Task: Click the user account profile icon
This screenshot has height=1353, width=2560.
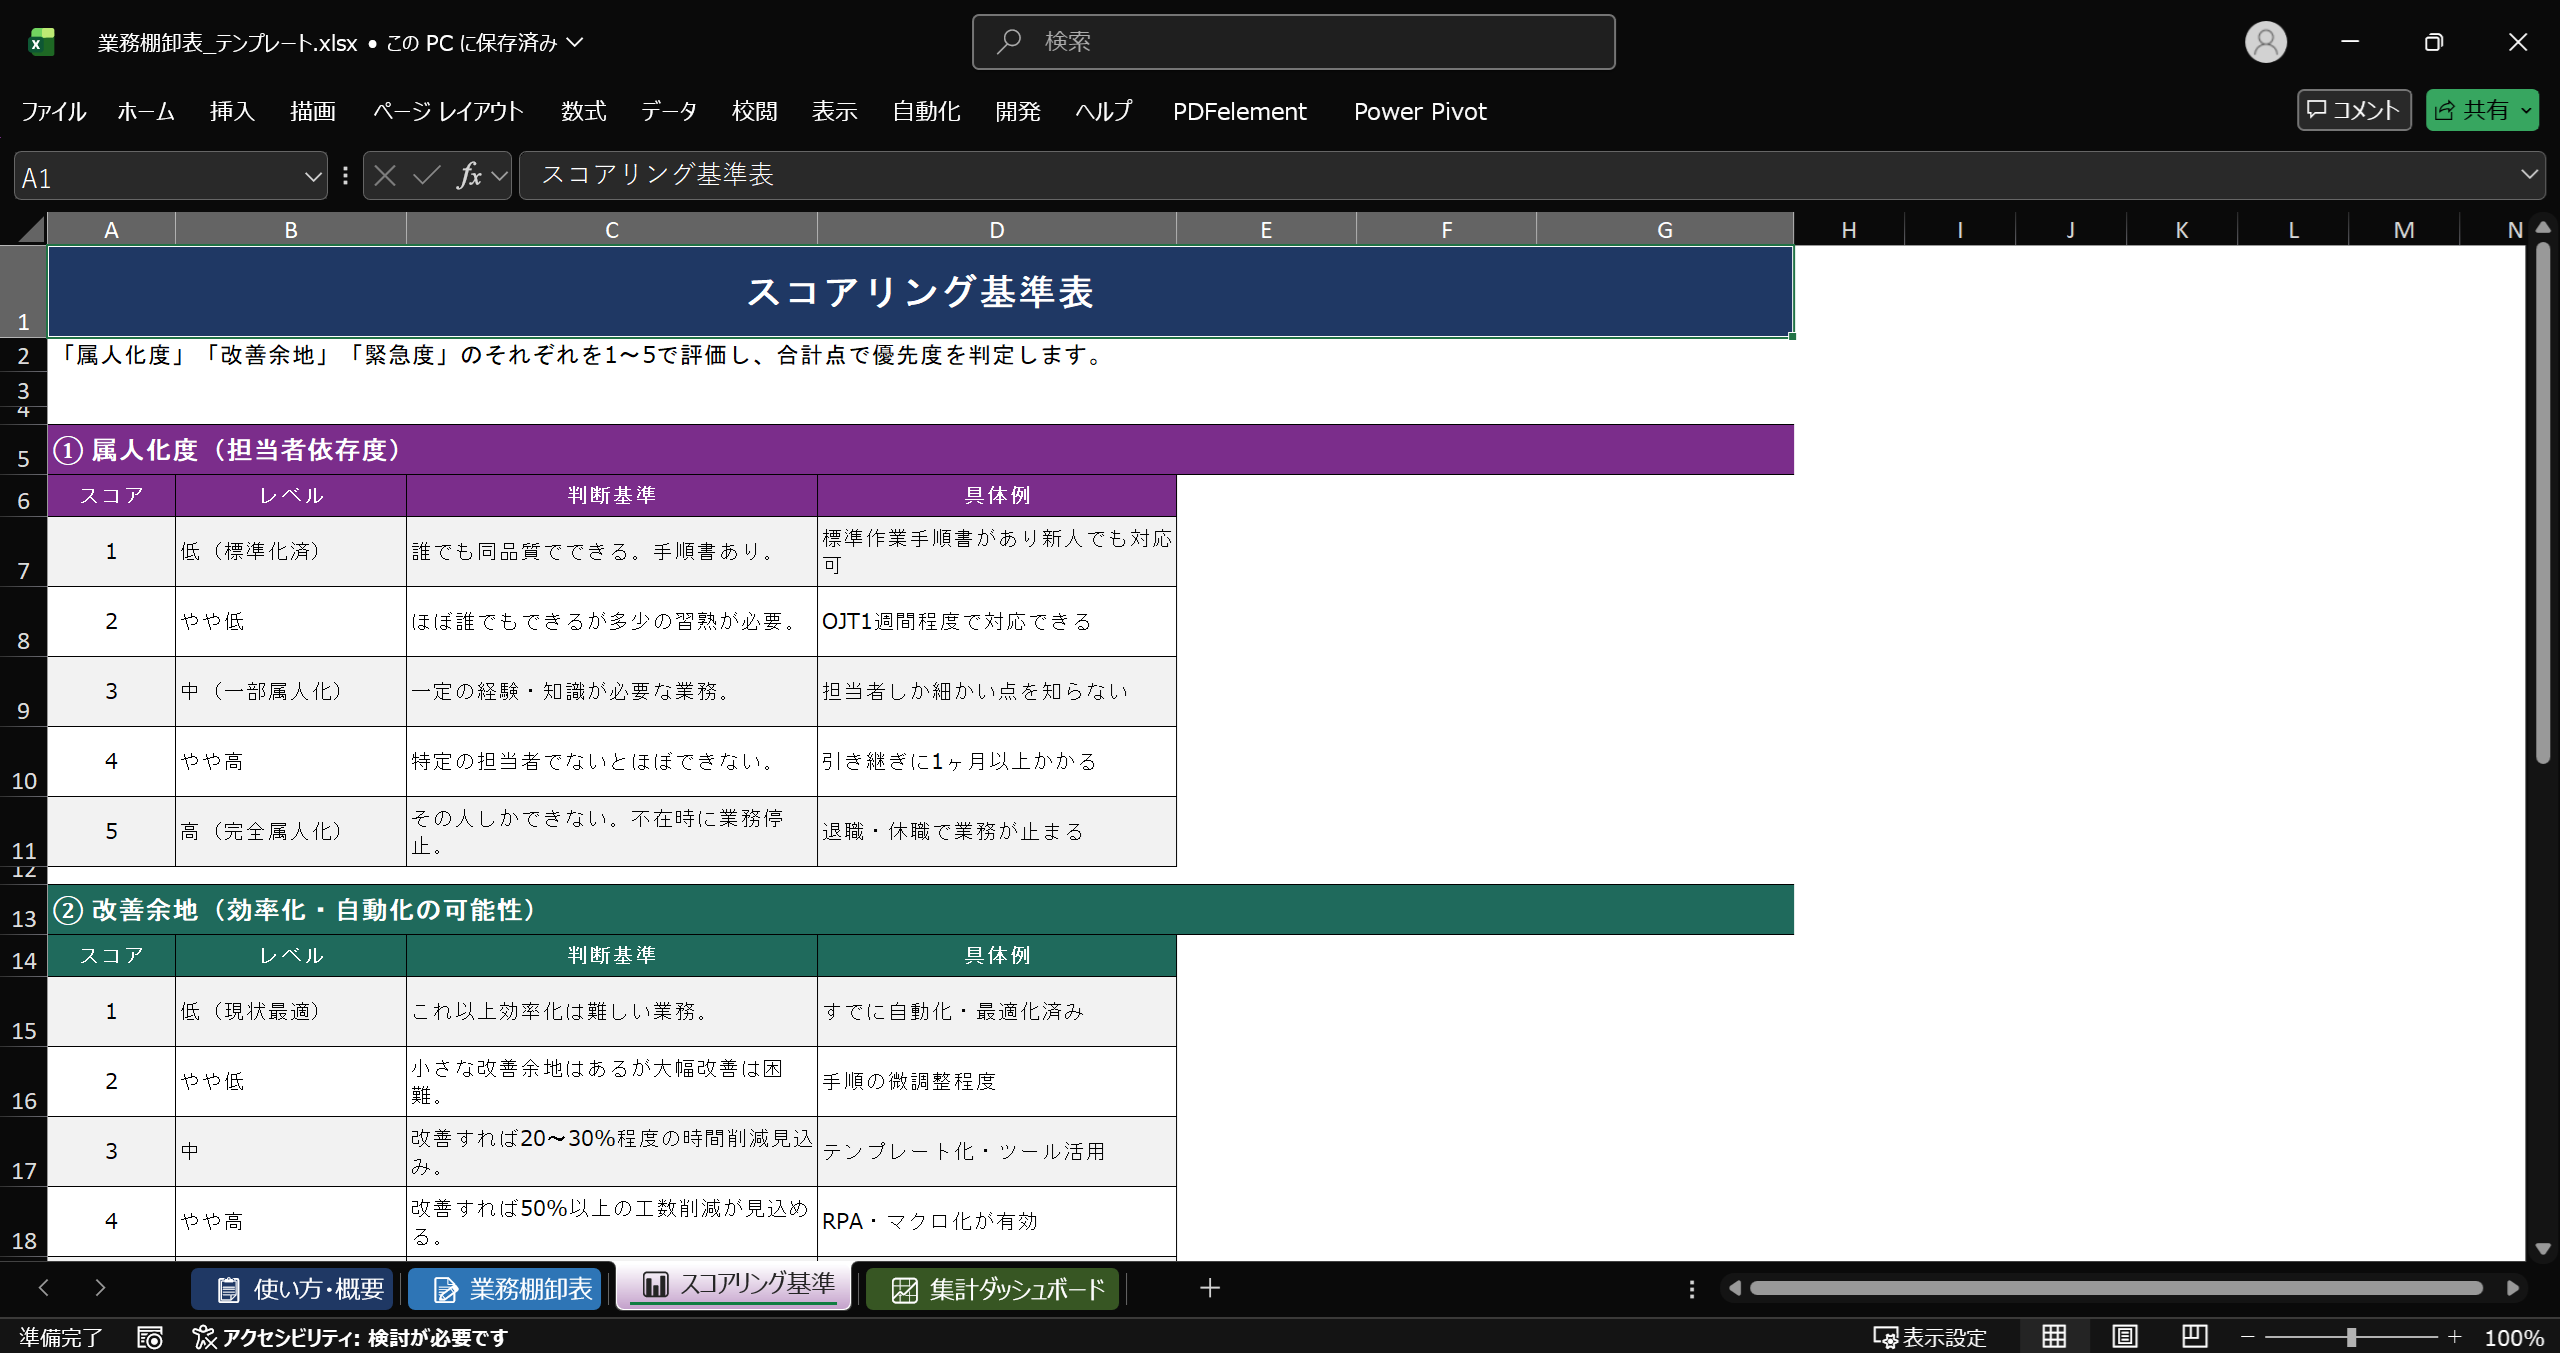Action: pos(2265,42)
